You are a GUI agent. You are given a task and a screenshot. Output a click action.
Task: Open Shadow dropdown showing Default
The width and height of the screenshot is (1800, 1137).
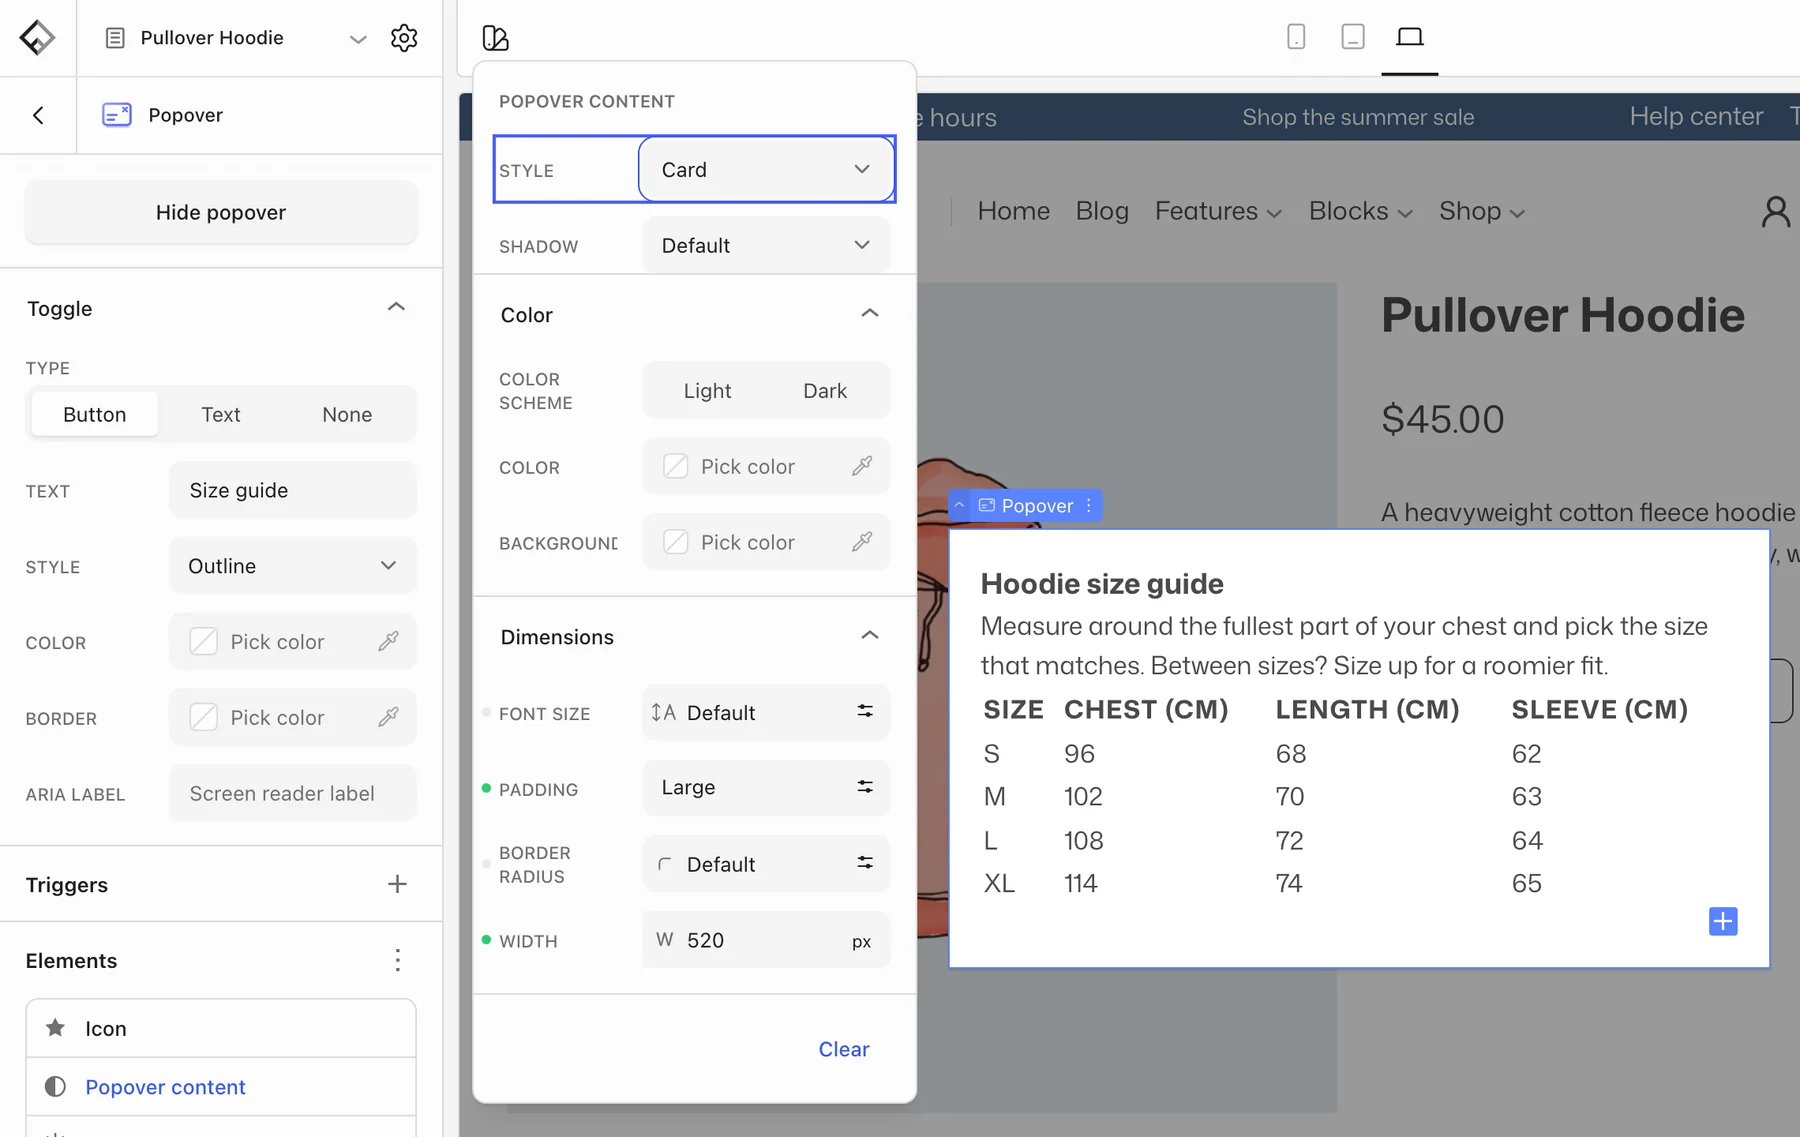click(x=766, y=245)
